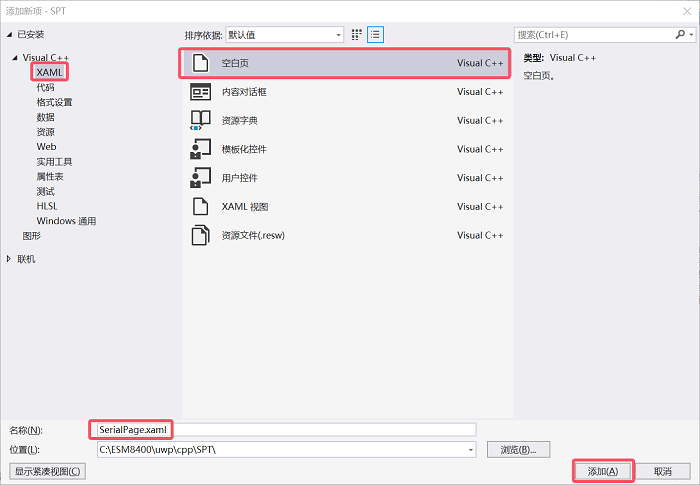700x485 pixels.
Task: Switch to medium icons grid view
Action: (356, 35)
